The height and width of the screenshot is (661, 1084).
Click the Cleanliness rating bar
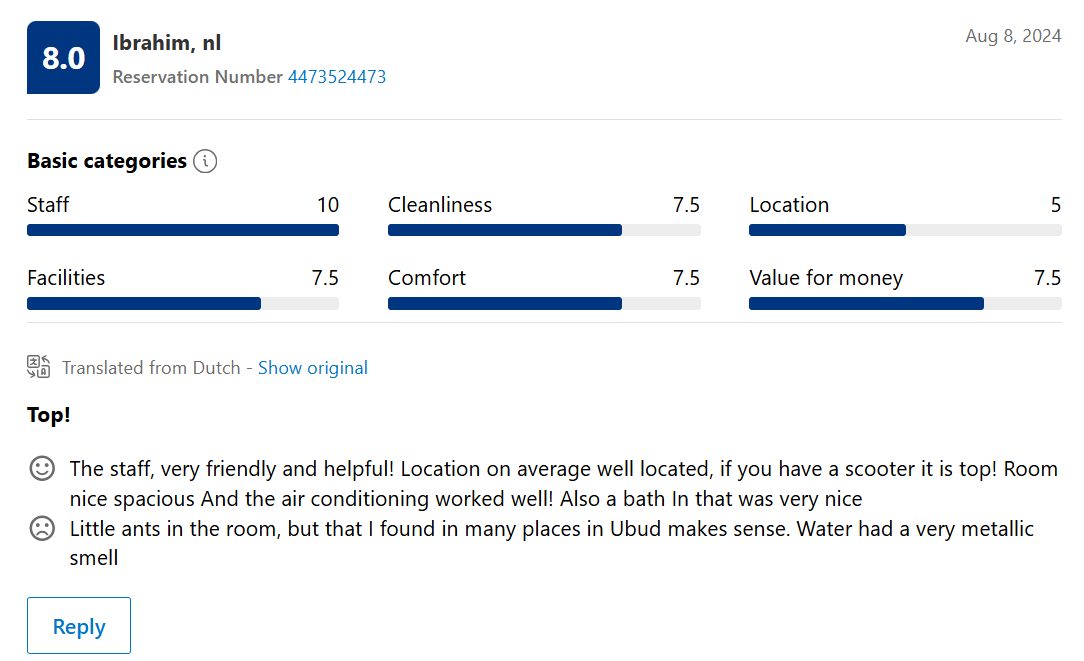point(544,230)
